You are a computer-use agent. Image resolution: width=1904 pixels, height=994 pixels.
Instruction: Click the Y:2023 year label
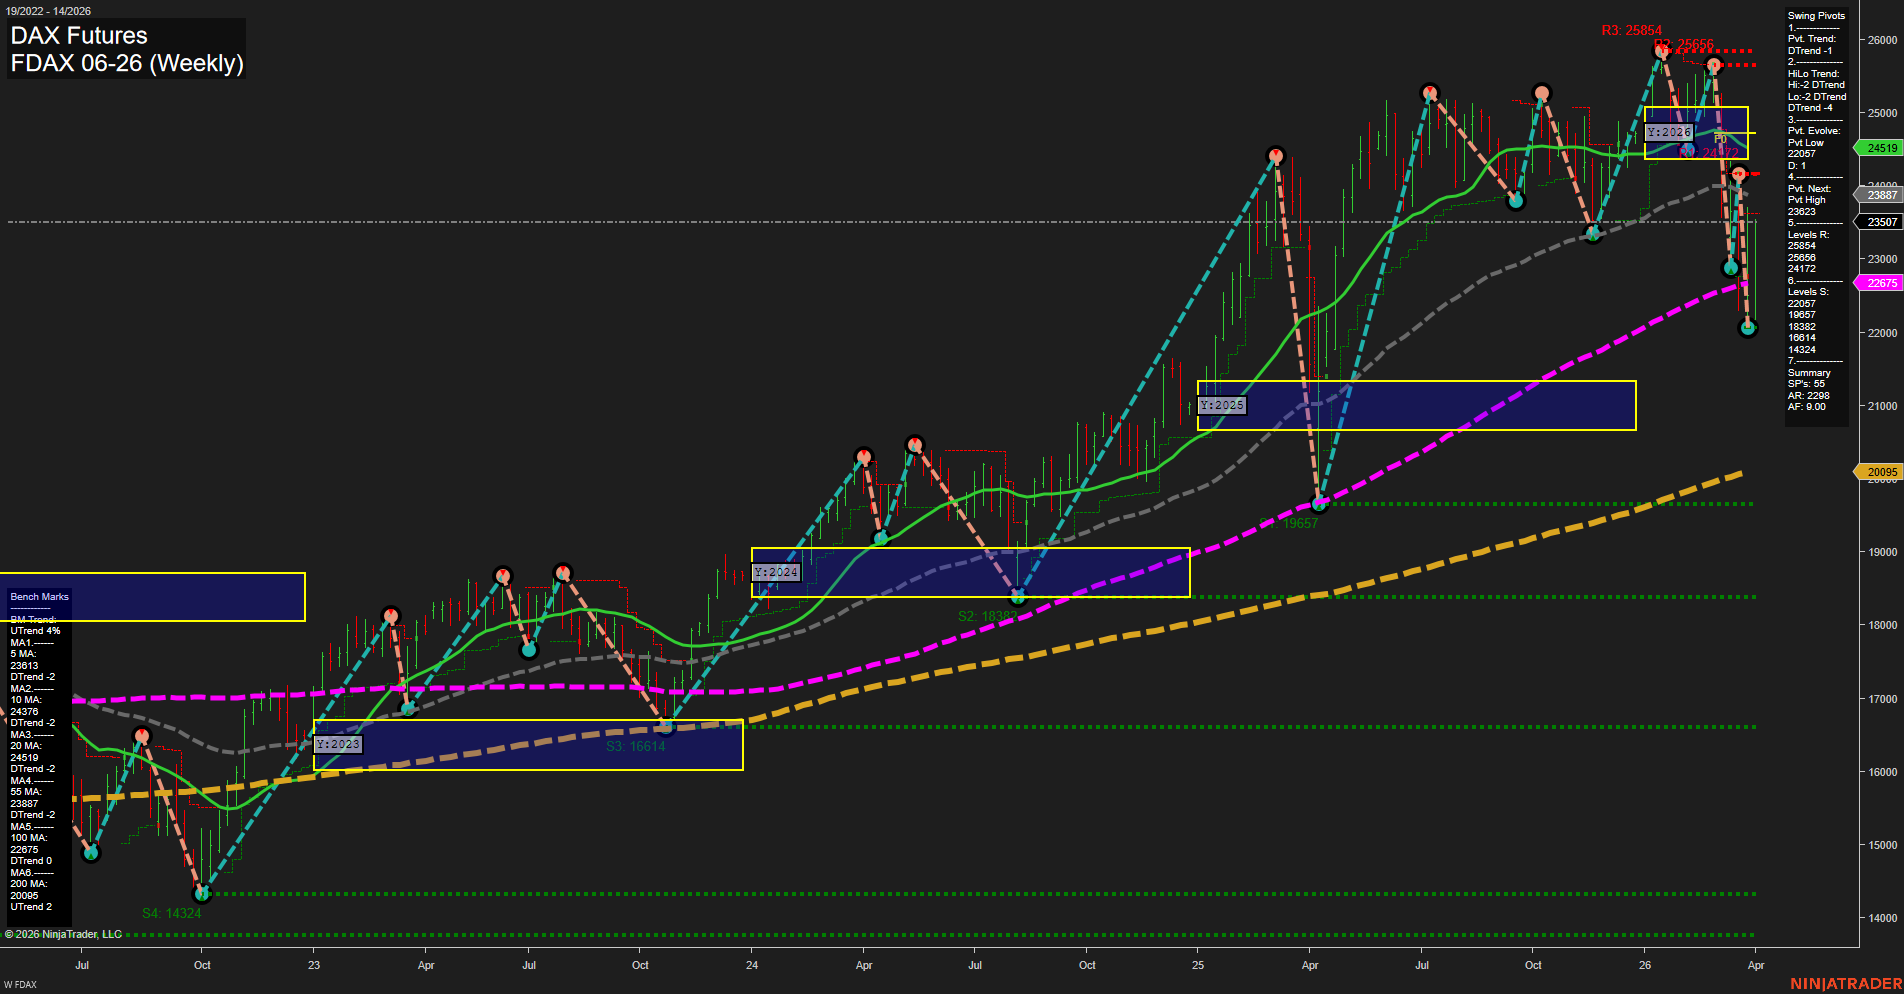click(x=338, y=743)
